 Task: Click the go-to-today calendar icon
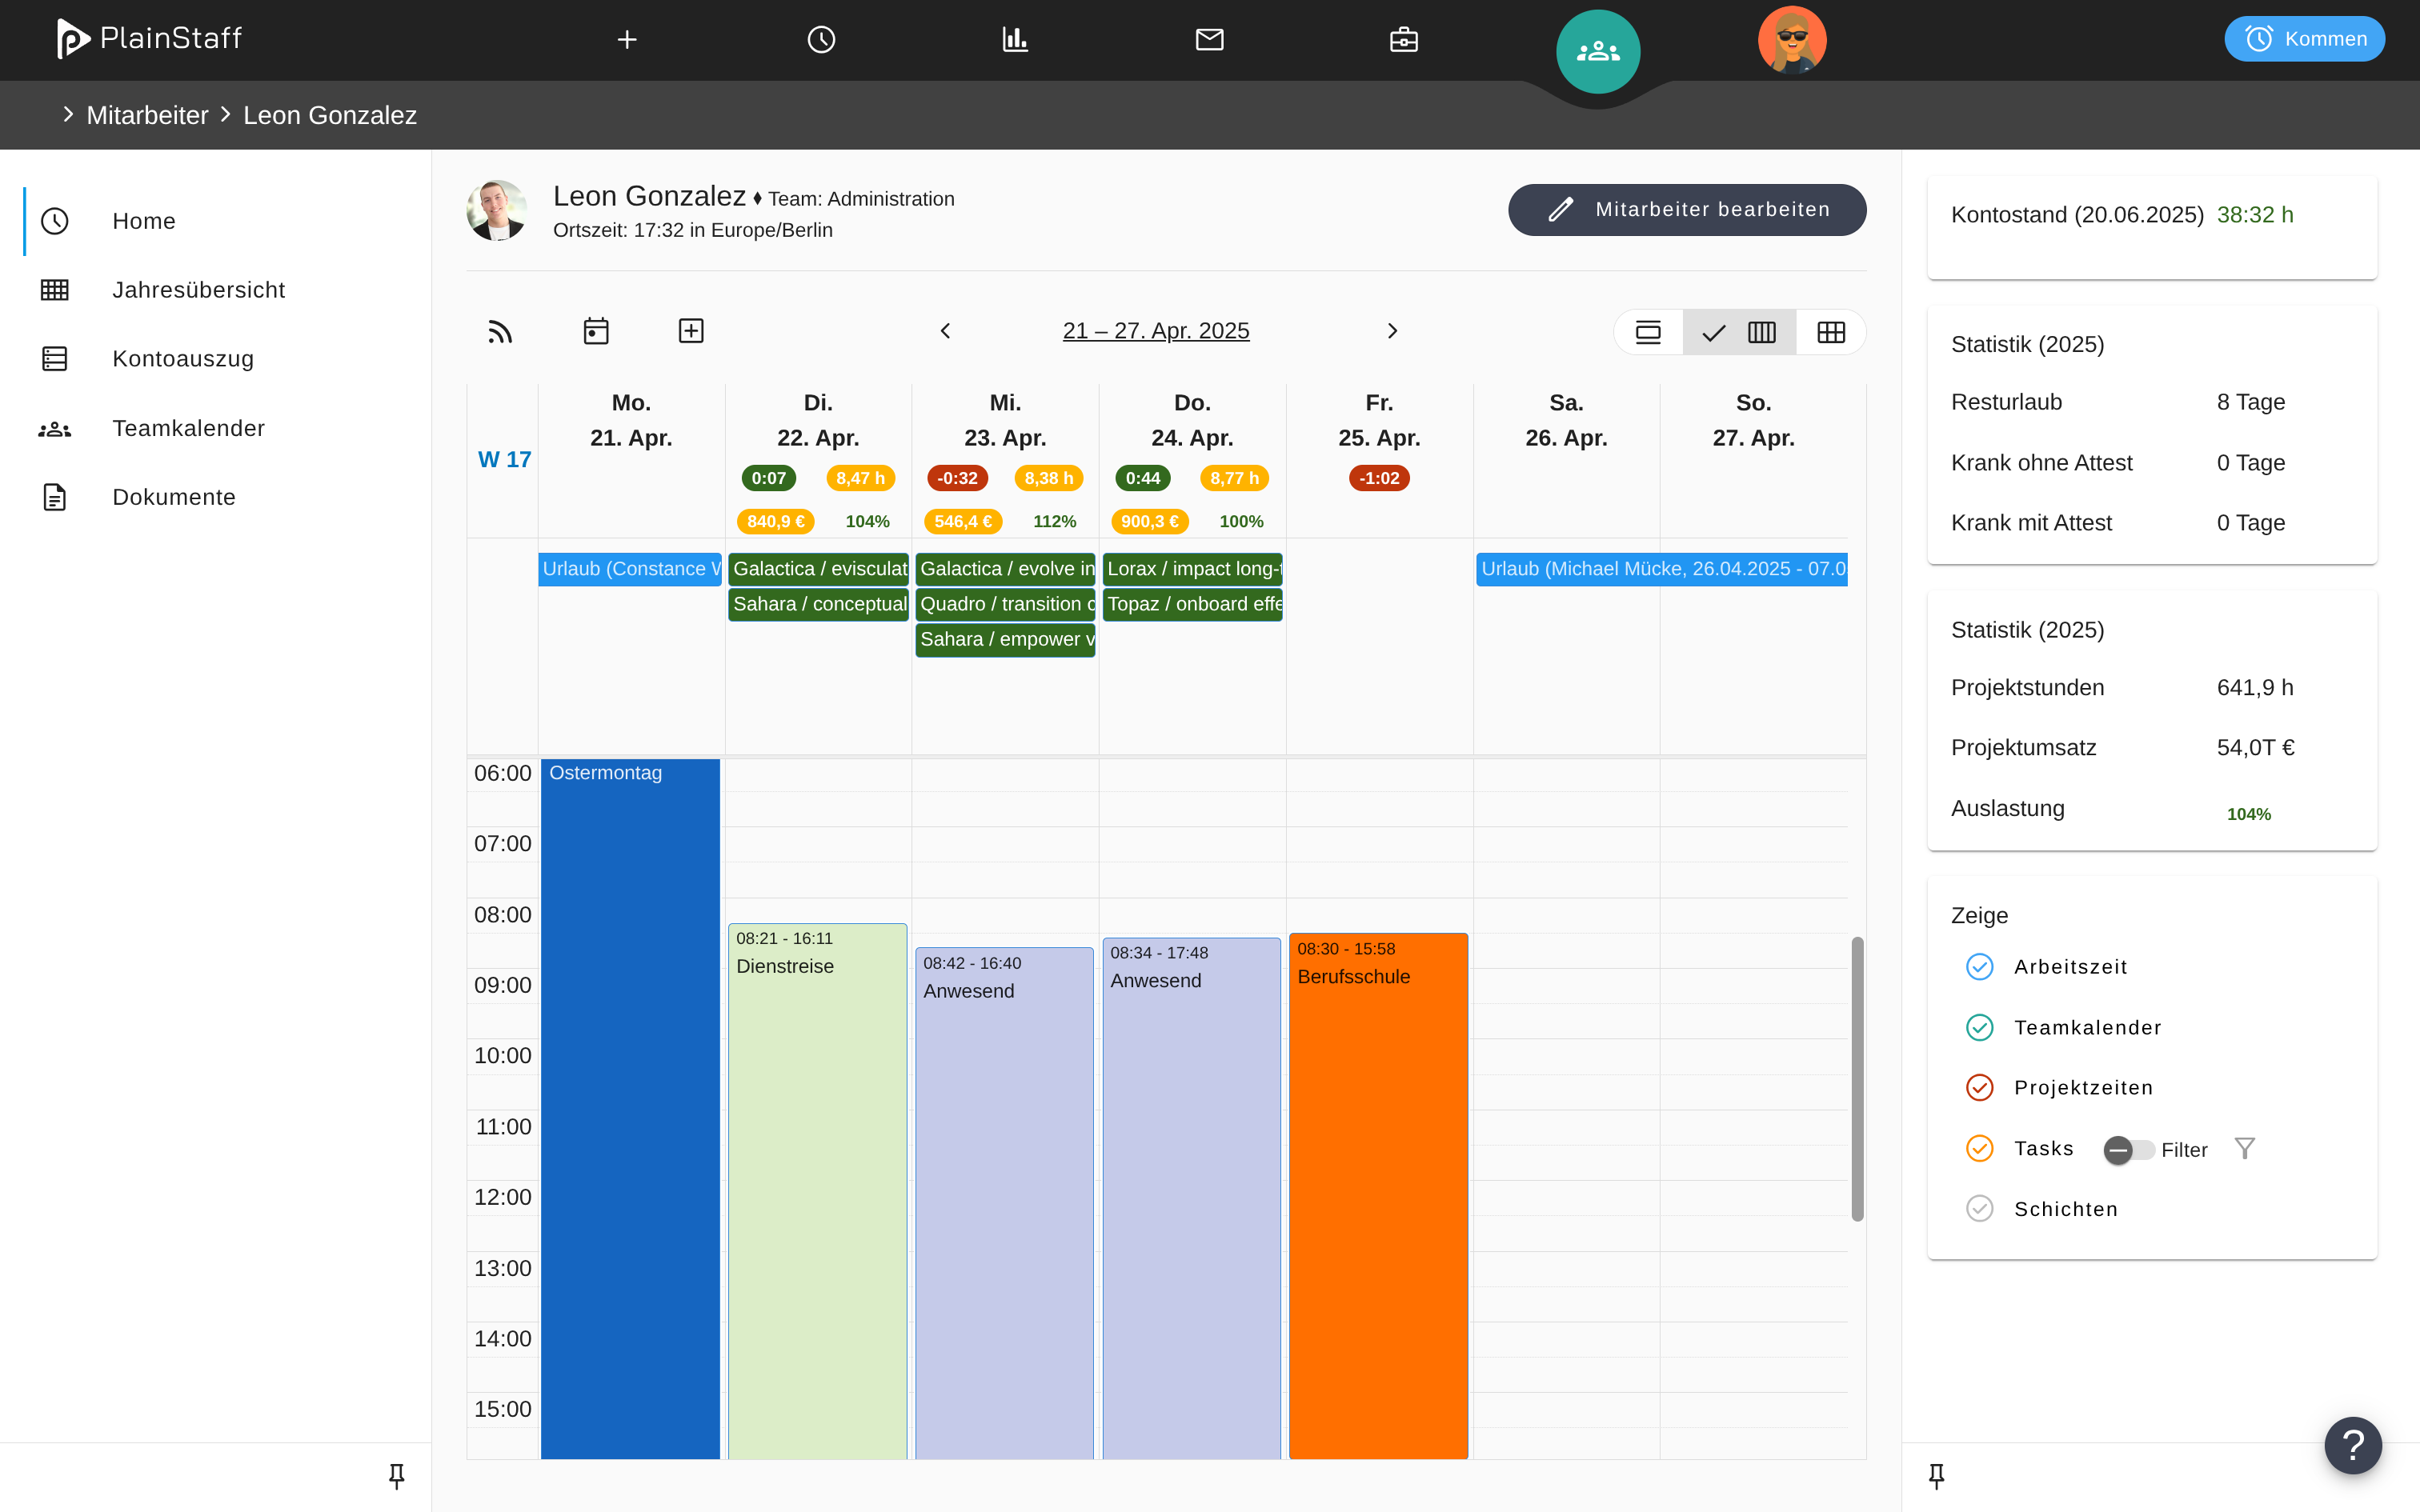(596, 331)
